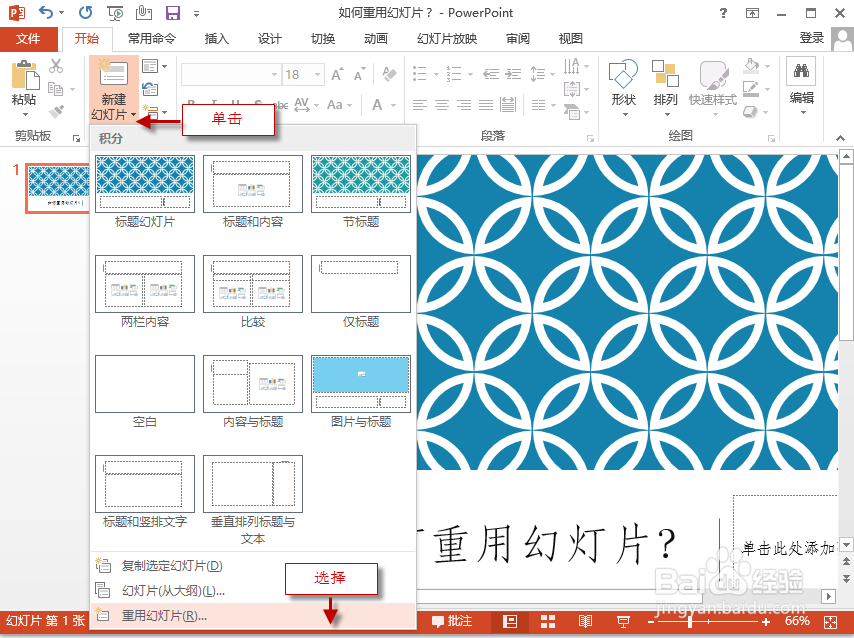Switch to Slide Show (幻灯片放映) tab
This screenshot has height=638, width=854.
click(447, 39)
